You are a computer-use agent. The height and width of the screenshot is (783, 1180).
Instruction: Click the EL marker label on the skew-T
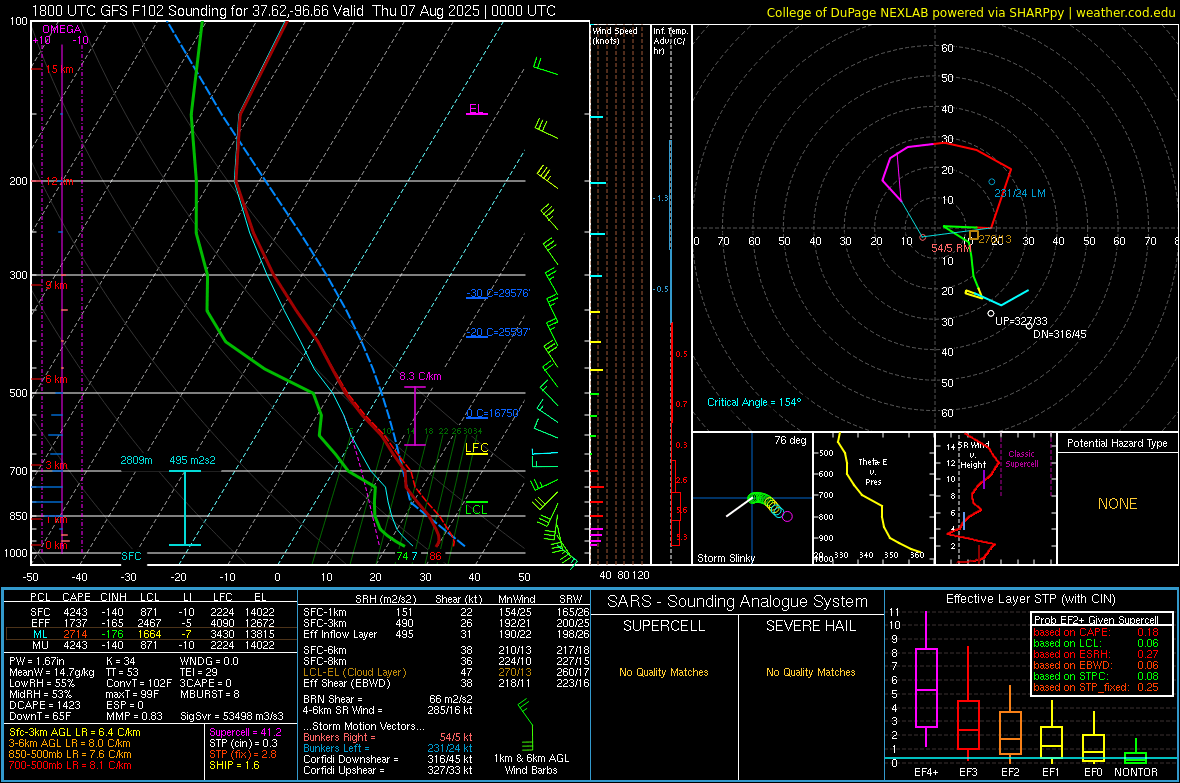(x=476, y=108)
